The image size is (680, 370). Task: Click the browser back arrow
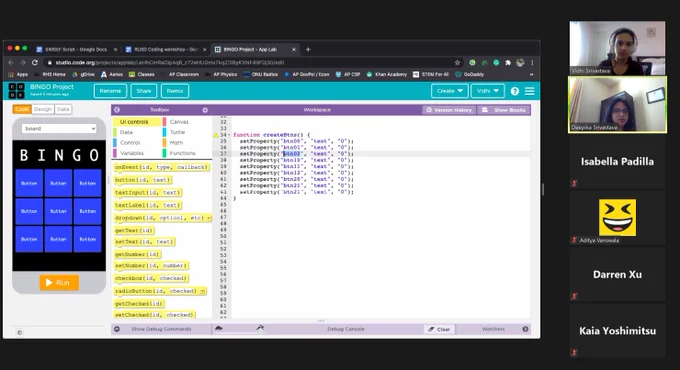(11, 62)
